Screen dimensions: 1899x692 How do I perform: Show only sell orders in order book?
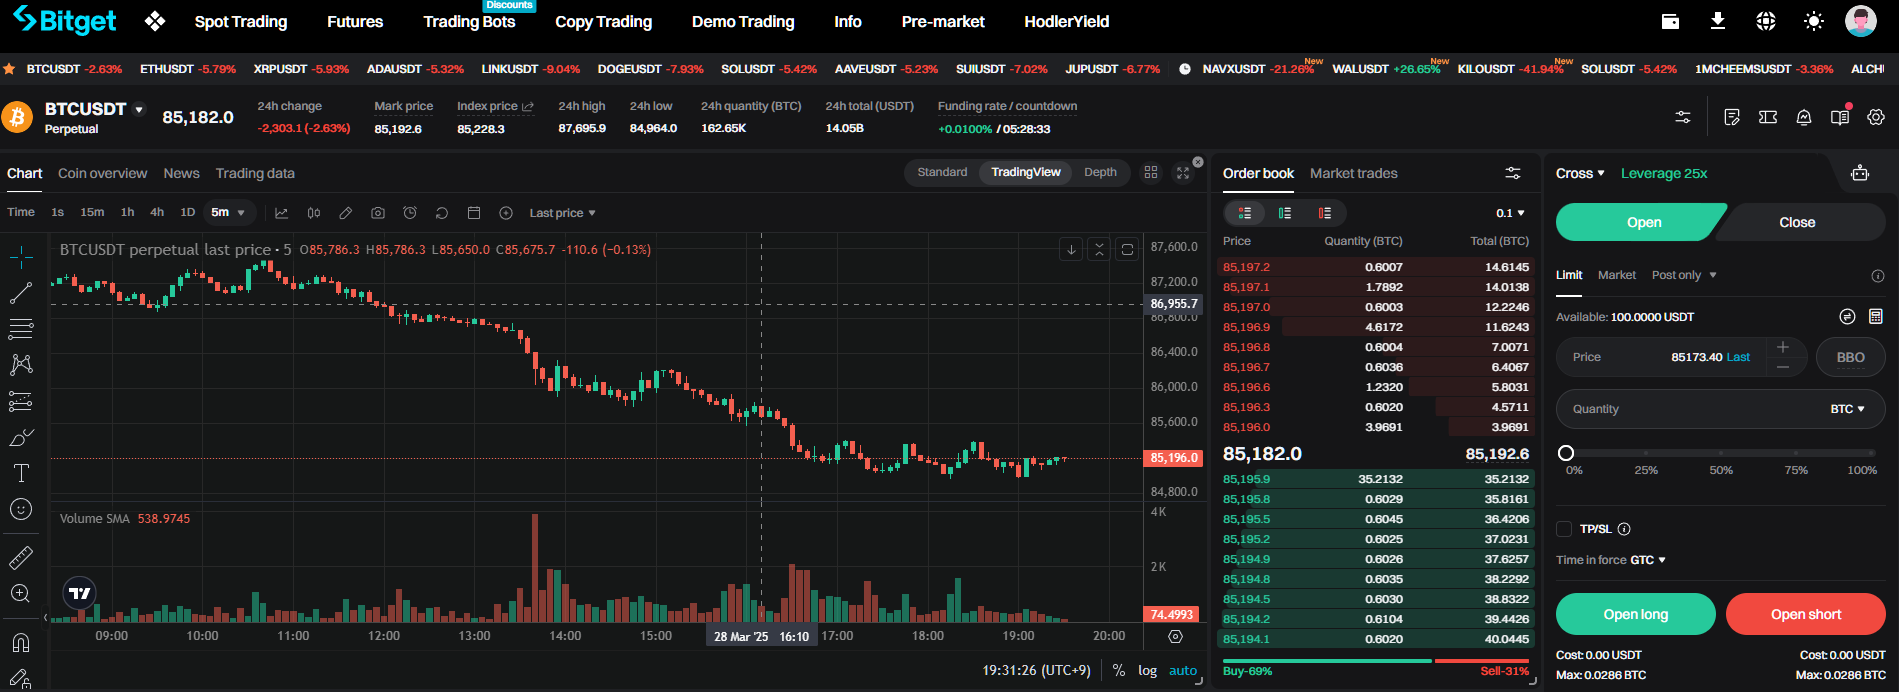[1325, 213]
